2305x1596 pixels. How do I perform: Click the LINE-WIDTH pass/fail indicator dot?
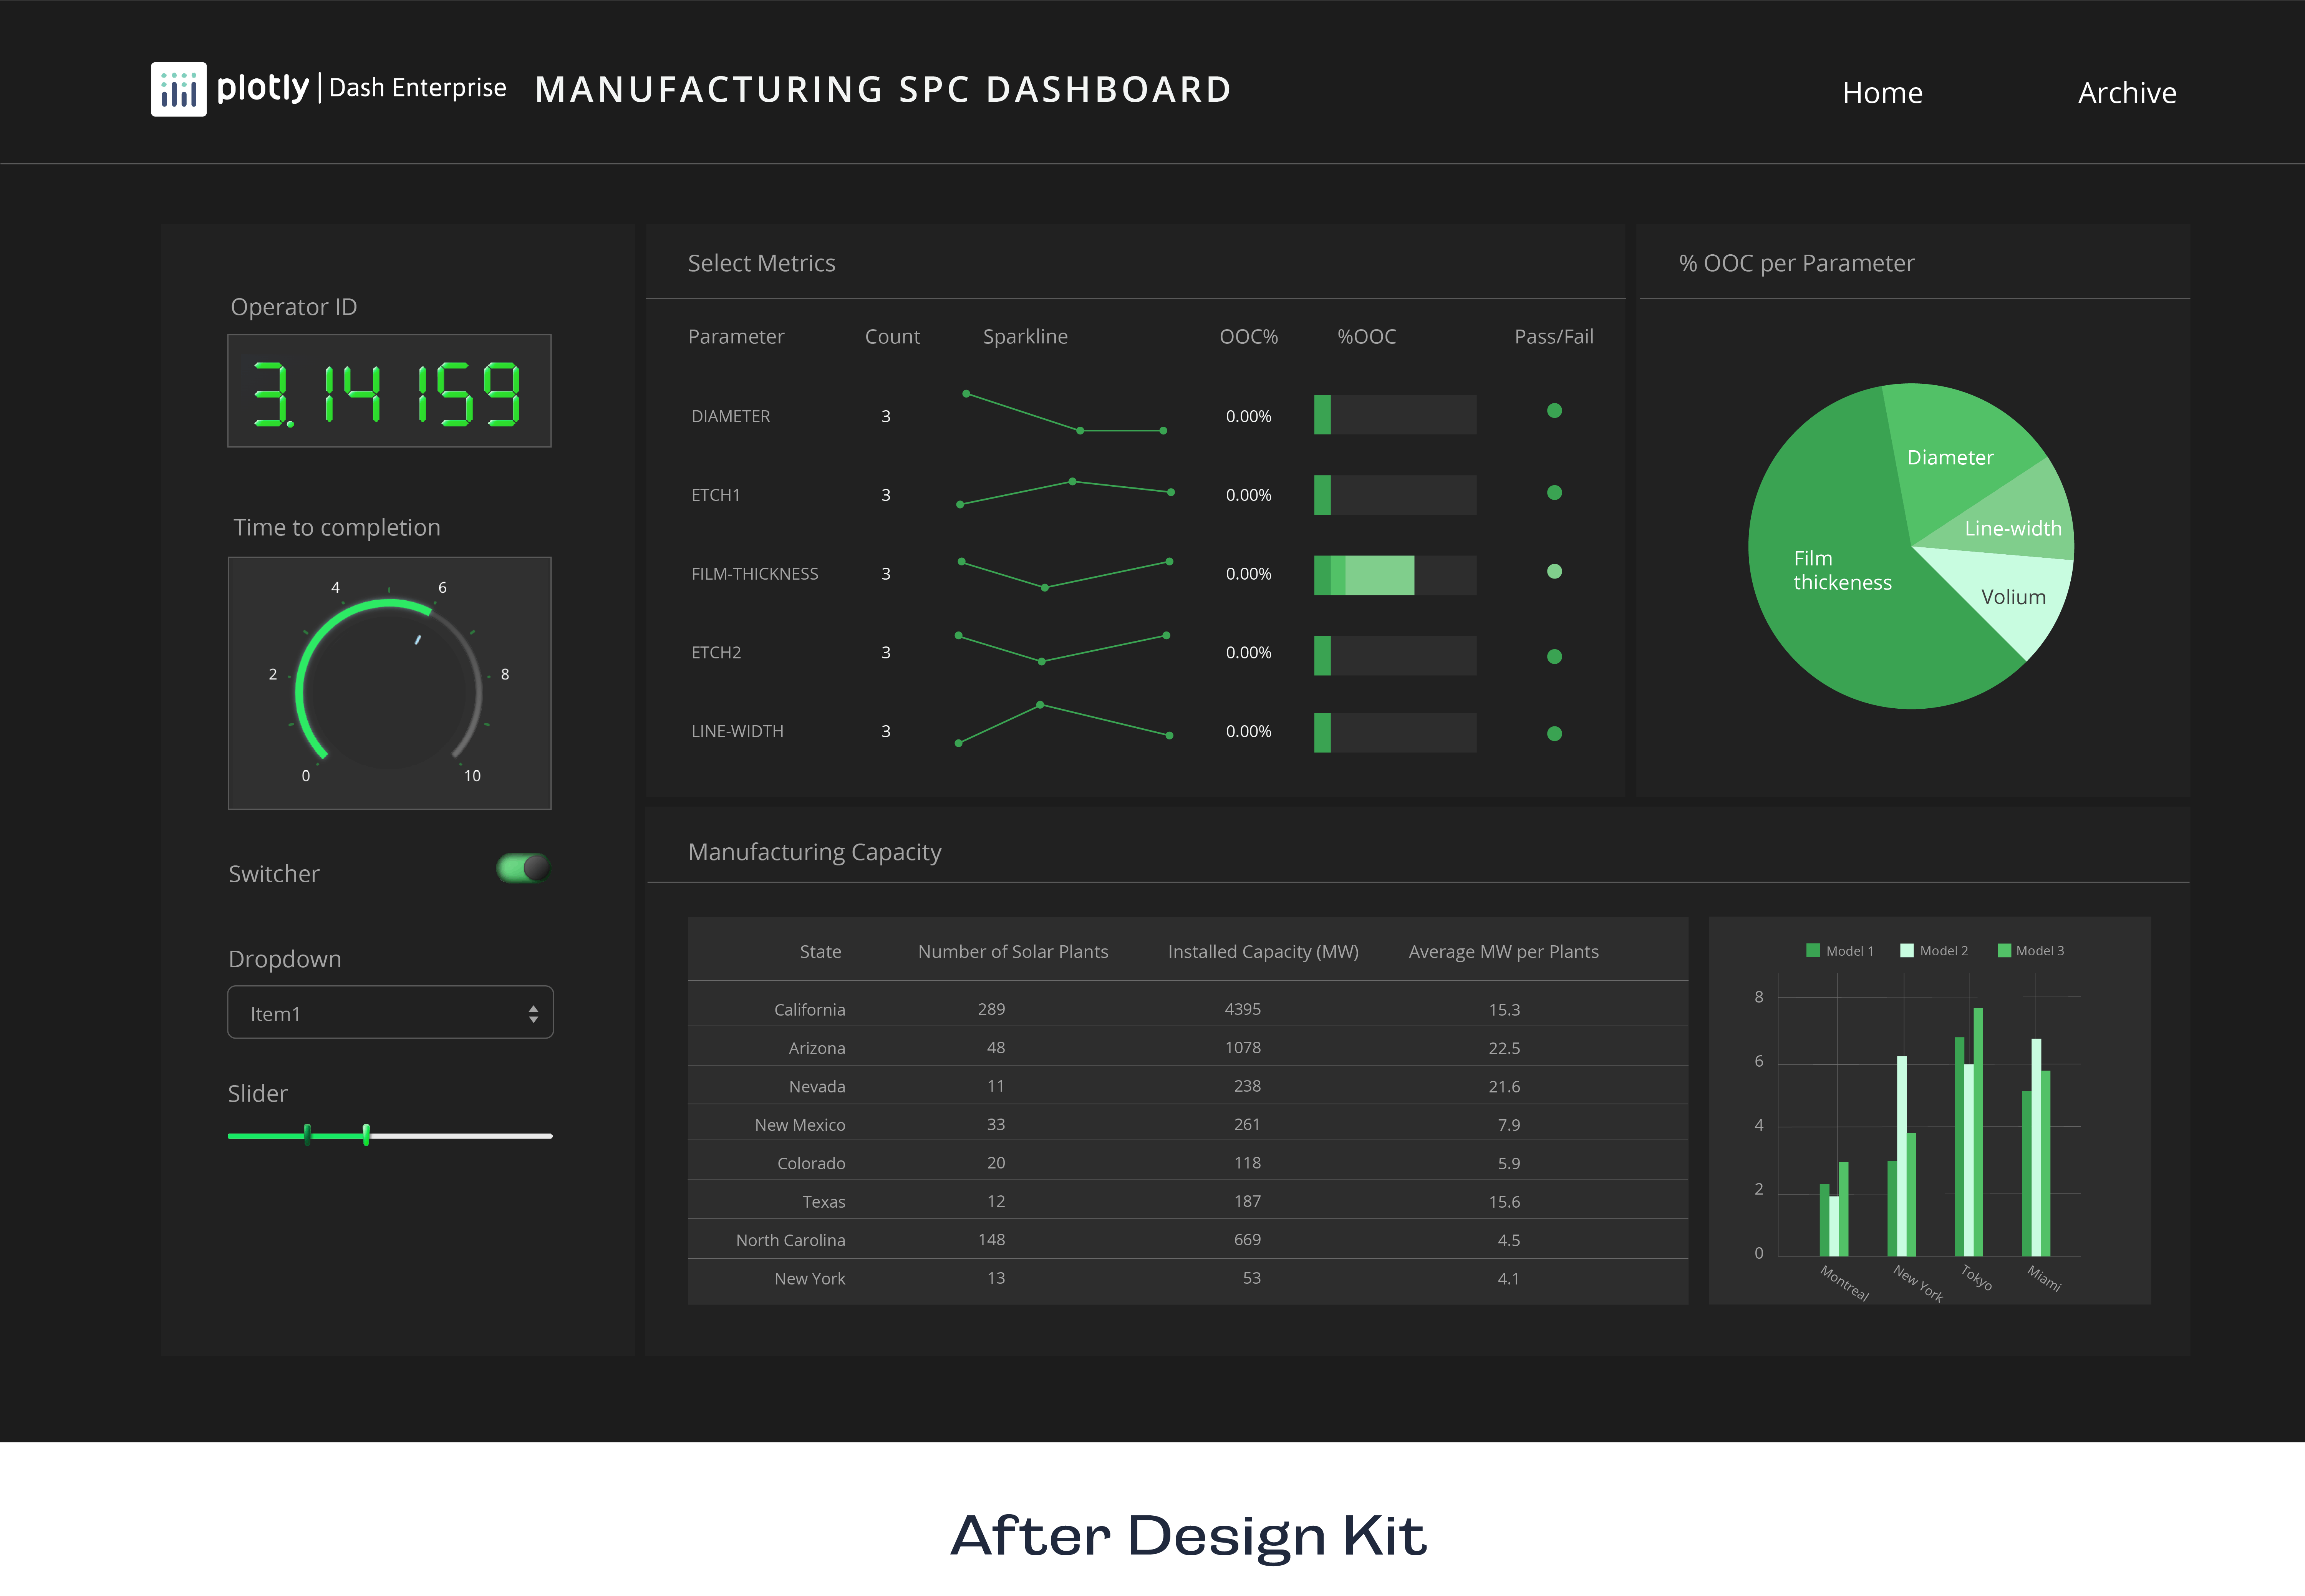1554,734
